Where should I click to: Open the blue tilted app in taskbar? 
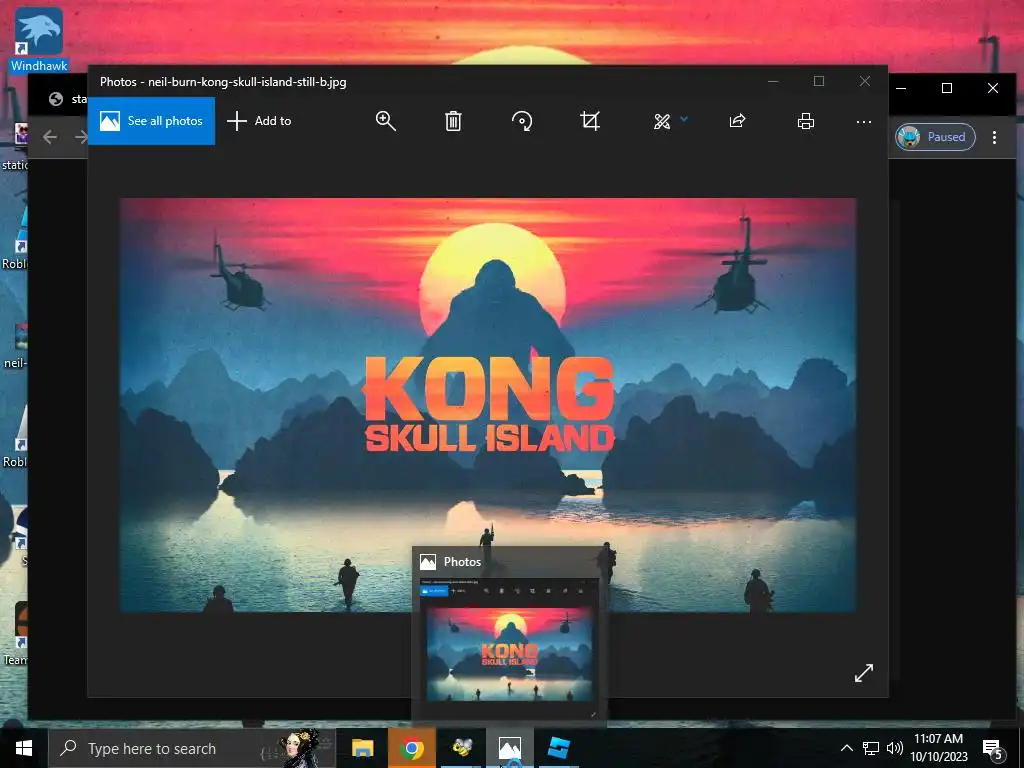click(558, 748)
